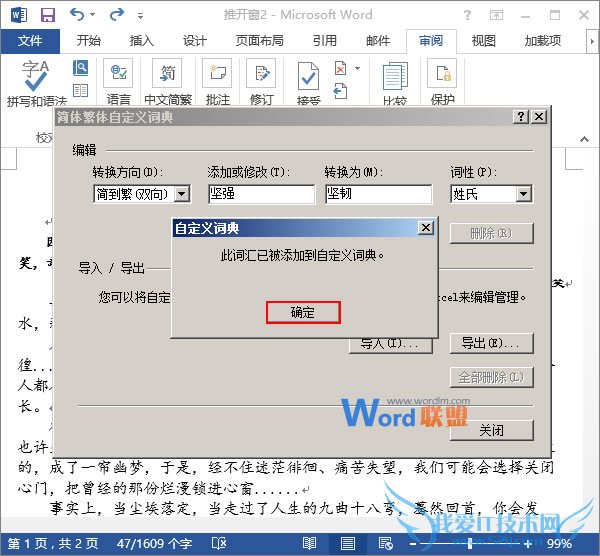Open the Undo history dropdown arrow
600x556 pixels.
pos(93,15)
